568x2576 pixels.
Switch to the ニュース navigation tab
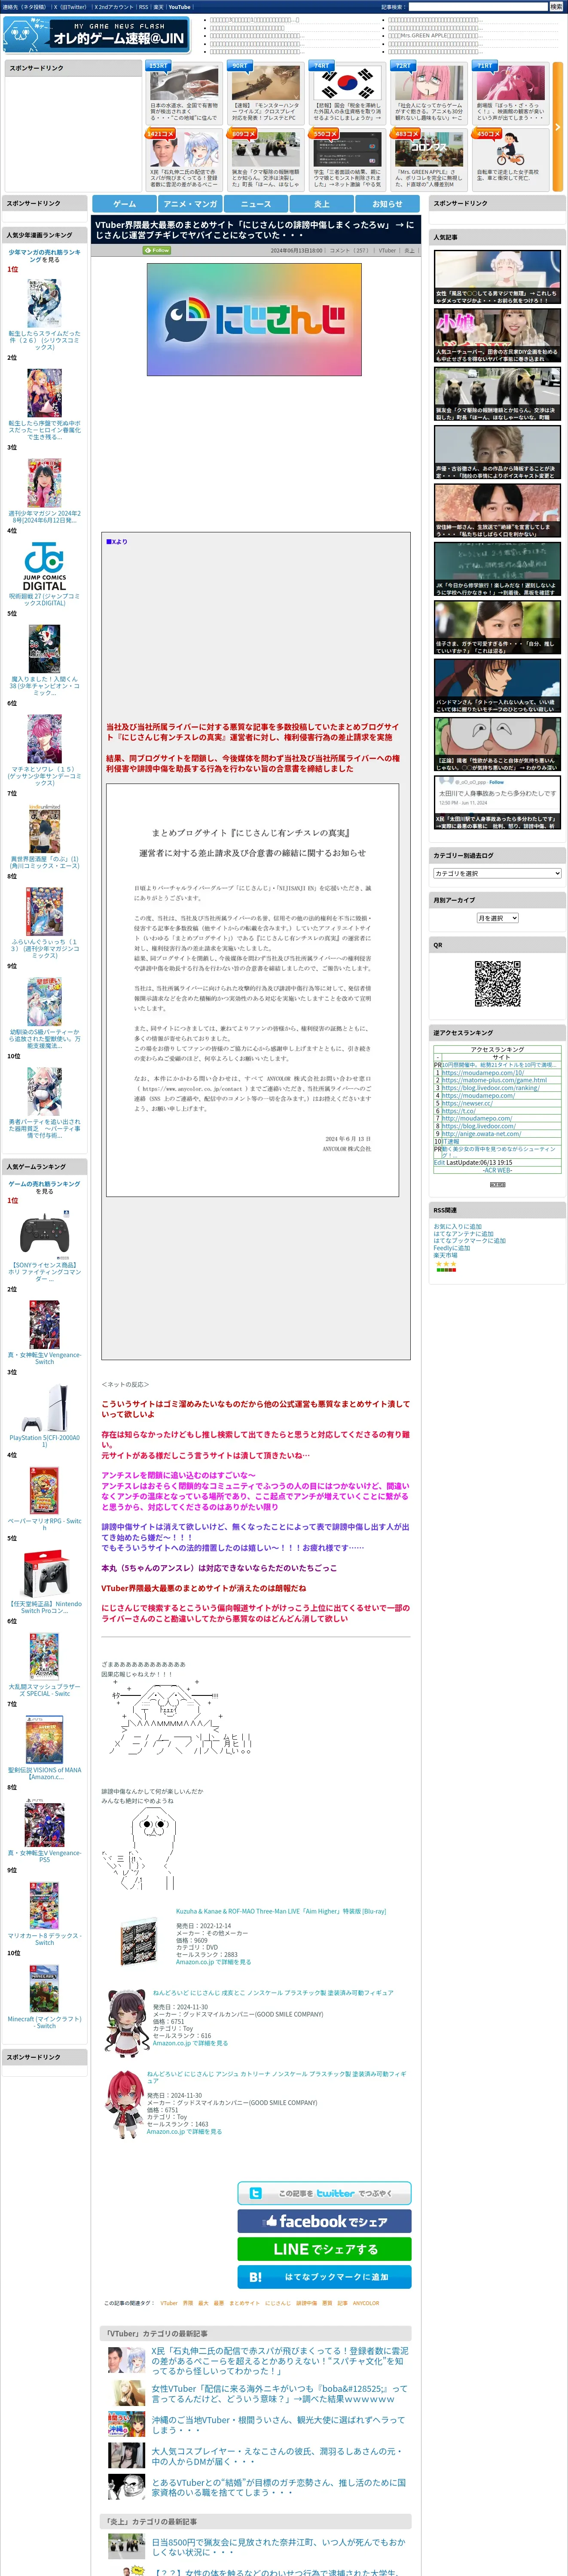(x=256, y=203)
